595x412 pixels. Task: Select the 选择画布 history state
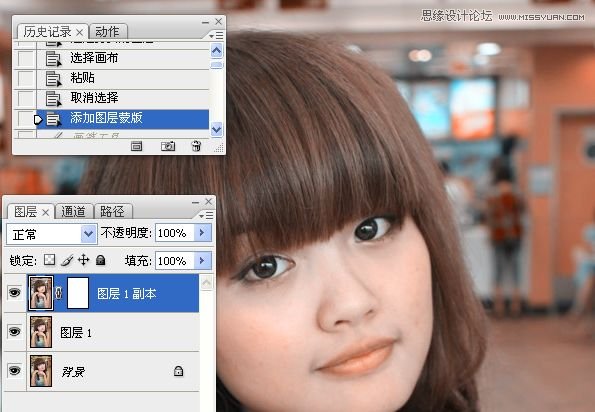coord(122,59)
